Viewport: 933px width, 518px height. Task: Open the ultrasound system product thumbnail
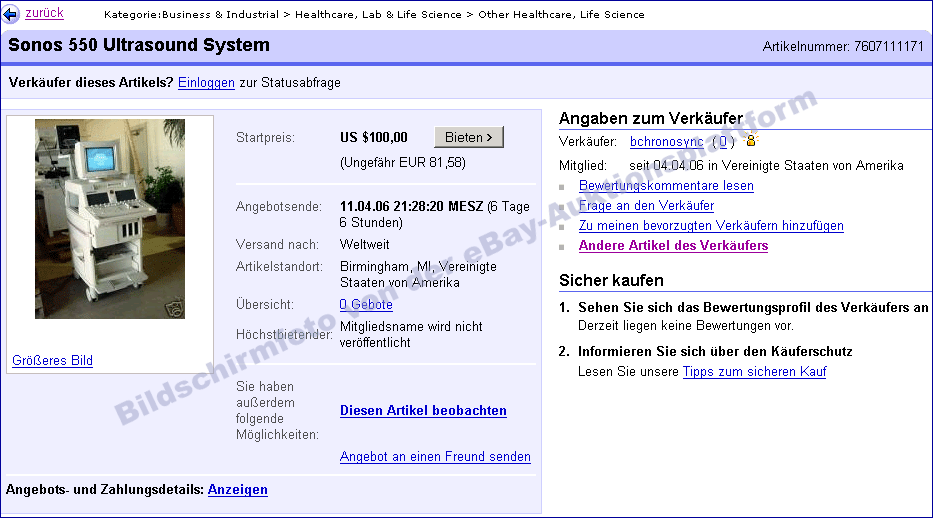pyautogui.click(x=109, y=219)
